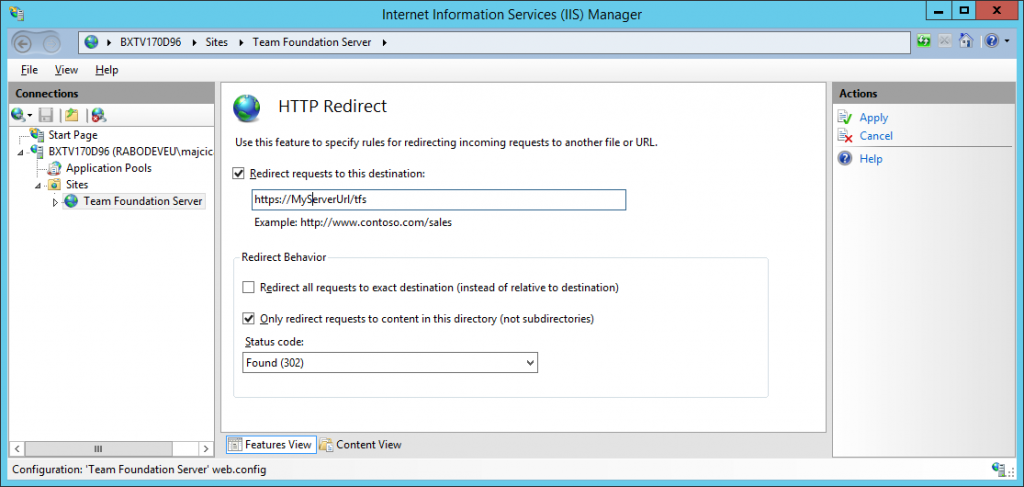Click the Save Connections floppy disk icon
Viewport: 1024px width, 487px height.
tap(46, 115)
